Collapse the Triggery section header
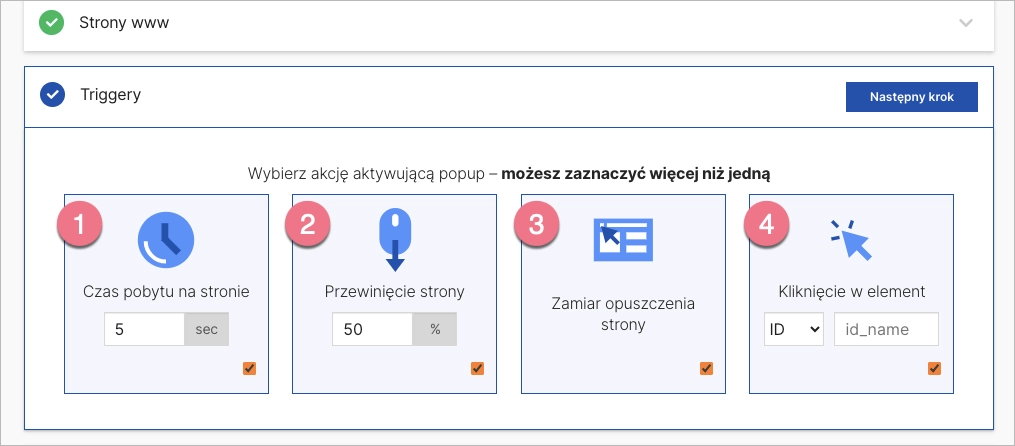The height and width of the screenshot is (446, 1015). click(x=111, y=95)
